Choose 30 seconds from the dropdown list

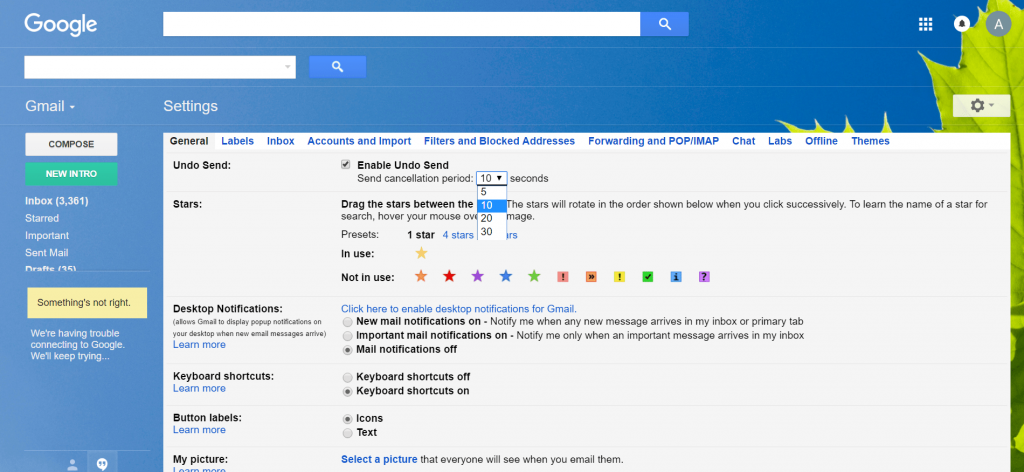click(x=491, y=232)
